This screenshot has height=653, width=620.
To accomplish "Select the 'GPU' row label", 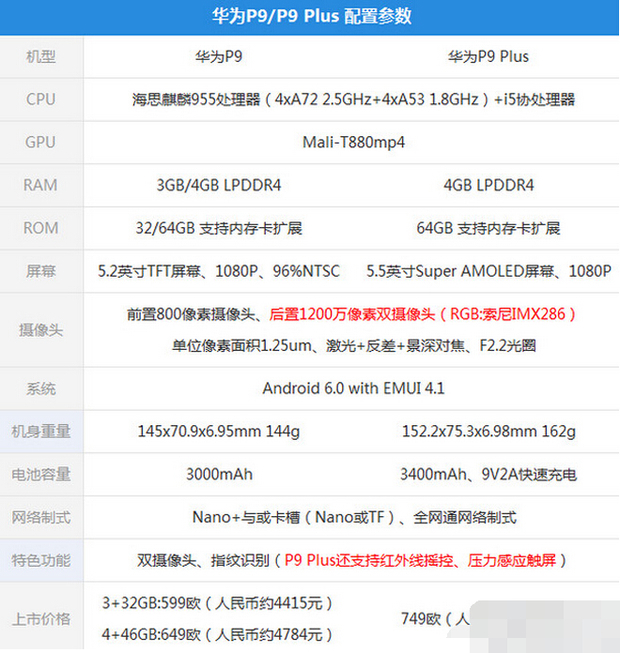I will tap(40, 142).
